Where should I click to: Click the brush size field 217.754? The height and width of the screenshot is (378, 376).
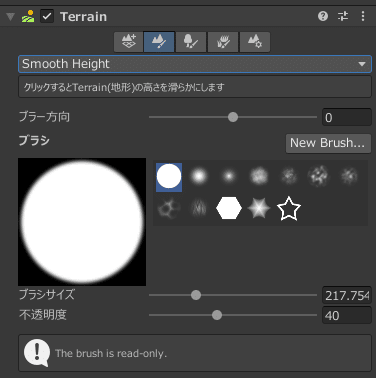[347, 295]
